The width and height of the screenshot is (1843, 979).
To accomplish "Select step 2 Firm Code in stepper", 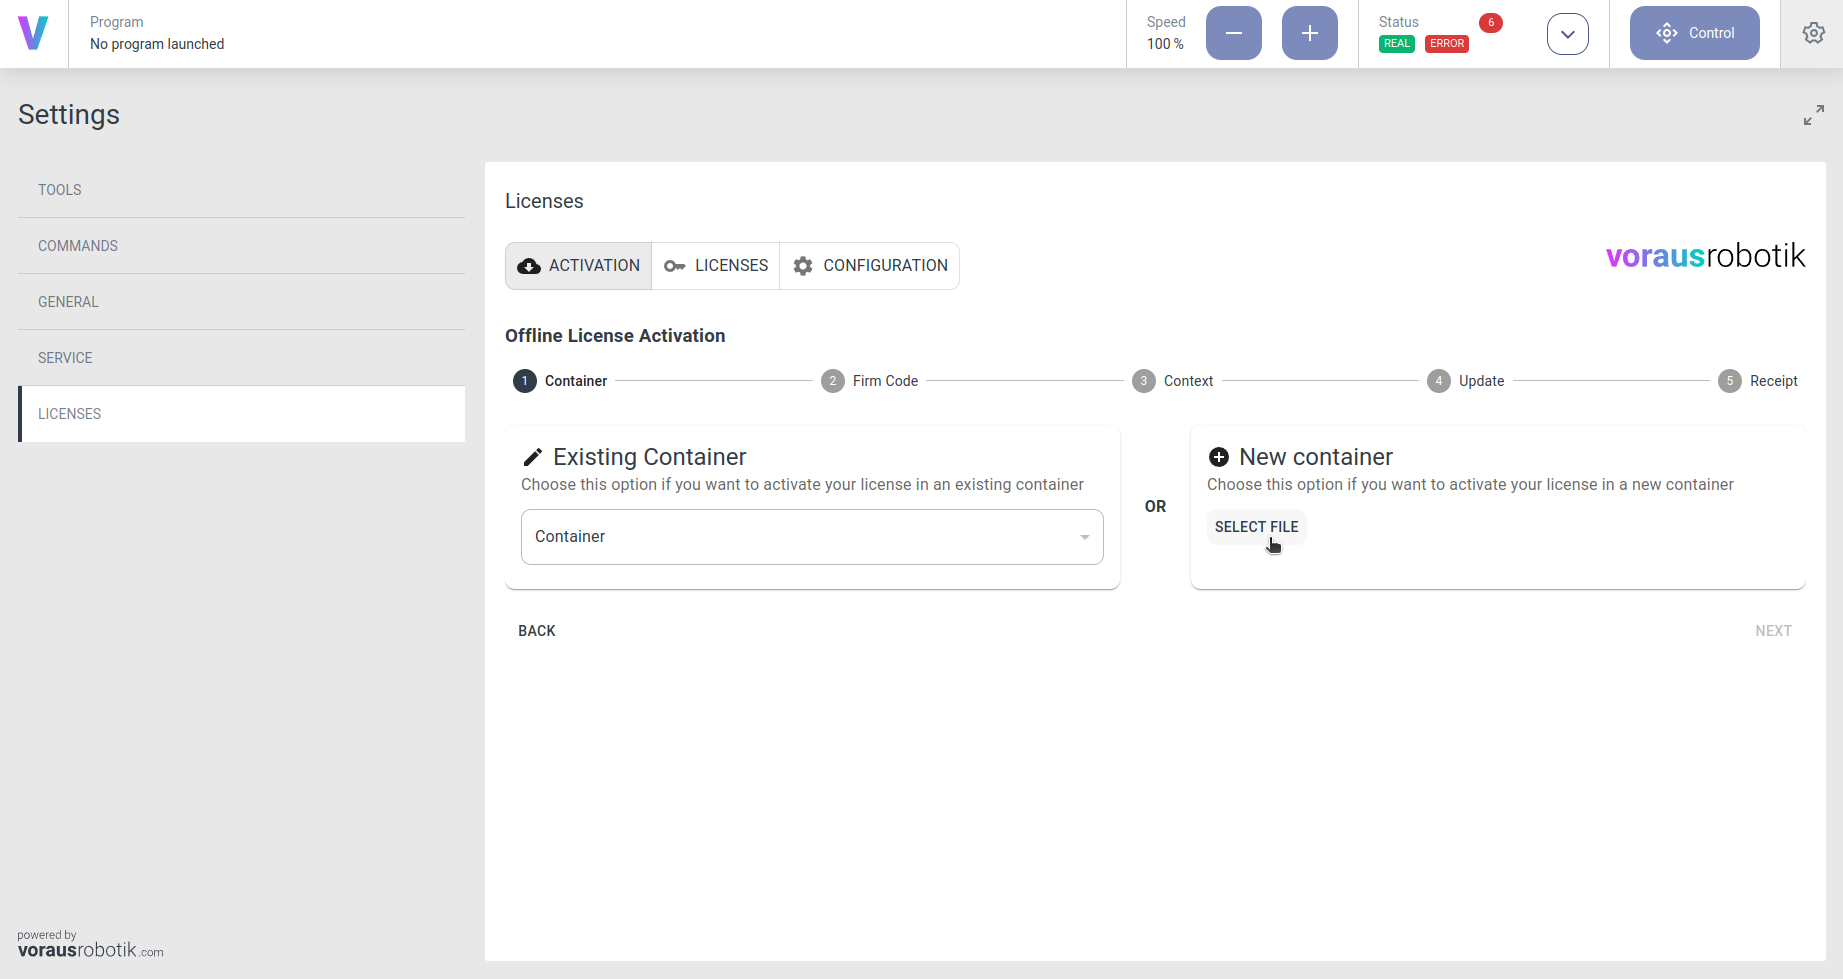I will pyautogui.click(x=869, y=381).
